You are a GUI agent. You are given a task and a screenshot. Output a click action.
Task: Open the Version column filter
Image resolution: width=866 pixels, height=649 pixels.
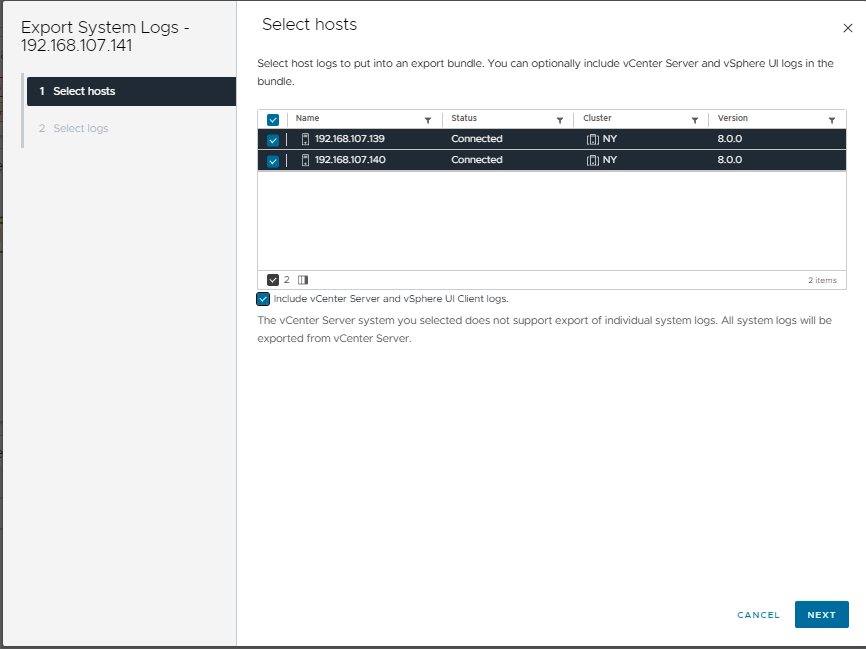point(831,120)
